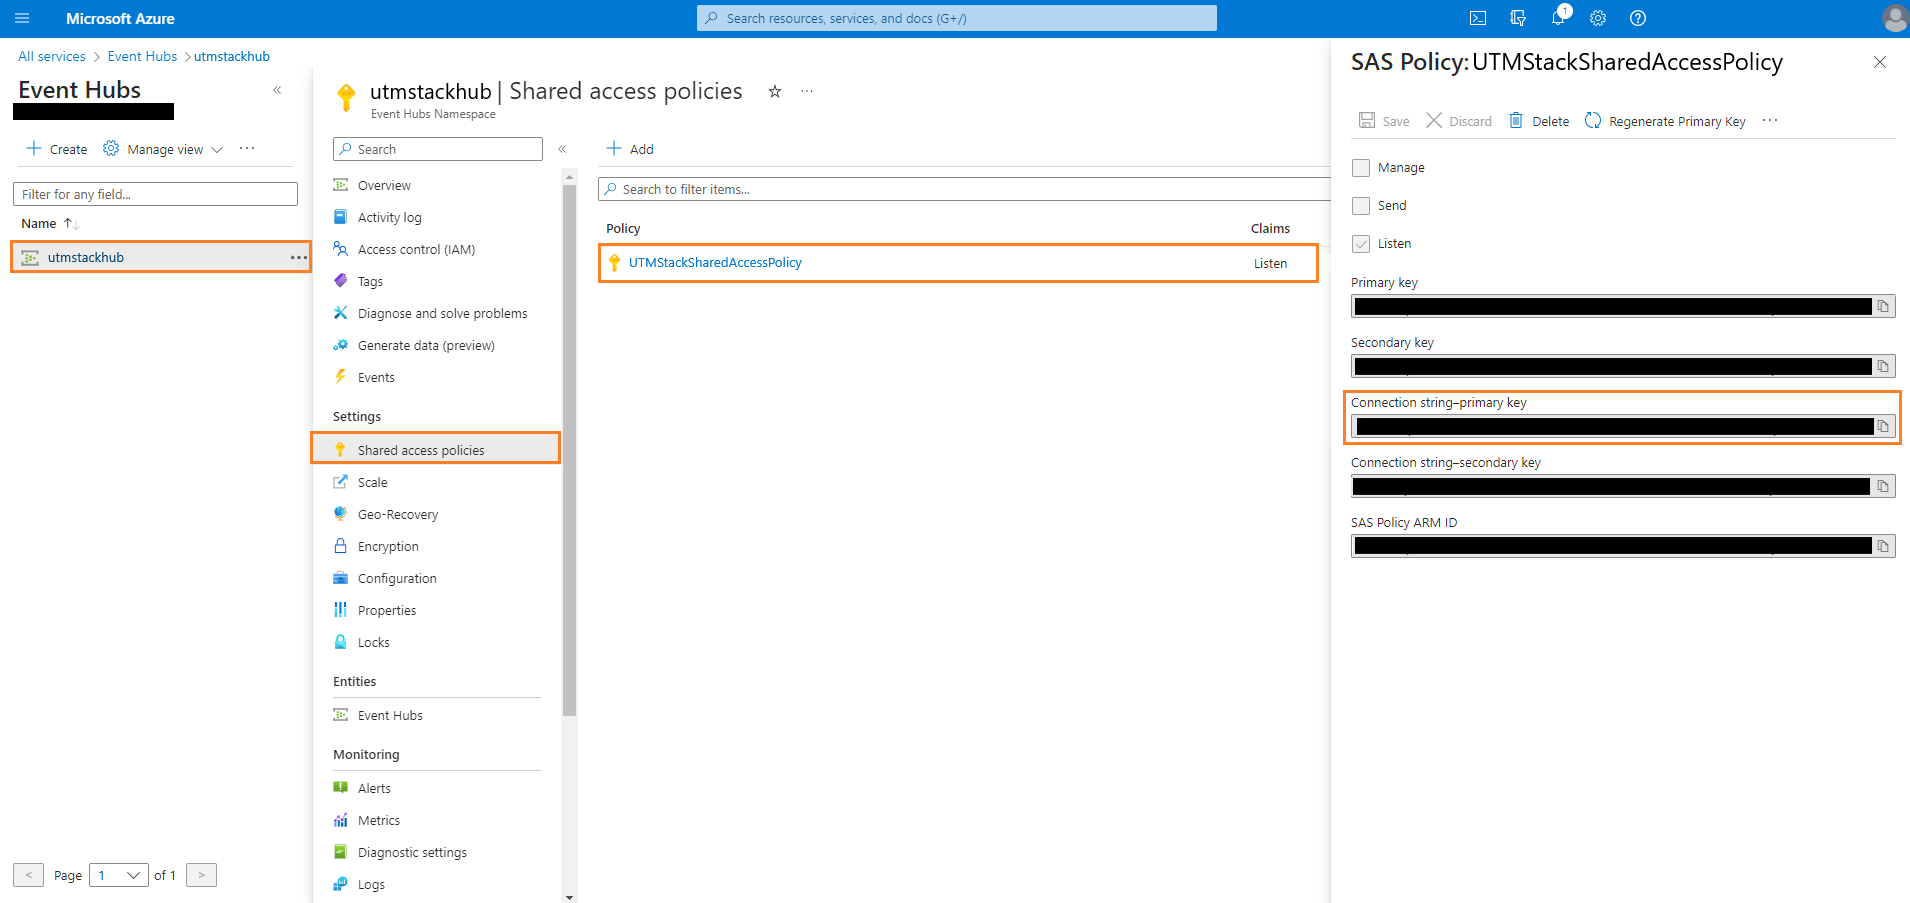Open the user account avatar
The width and height of the screenshot is (1910, 903).
(x=1894, y=18)
